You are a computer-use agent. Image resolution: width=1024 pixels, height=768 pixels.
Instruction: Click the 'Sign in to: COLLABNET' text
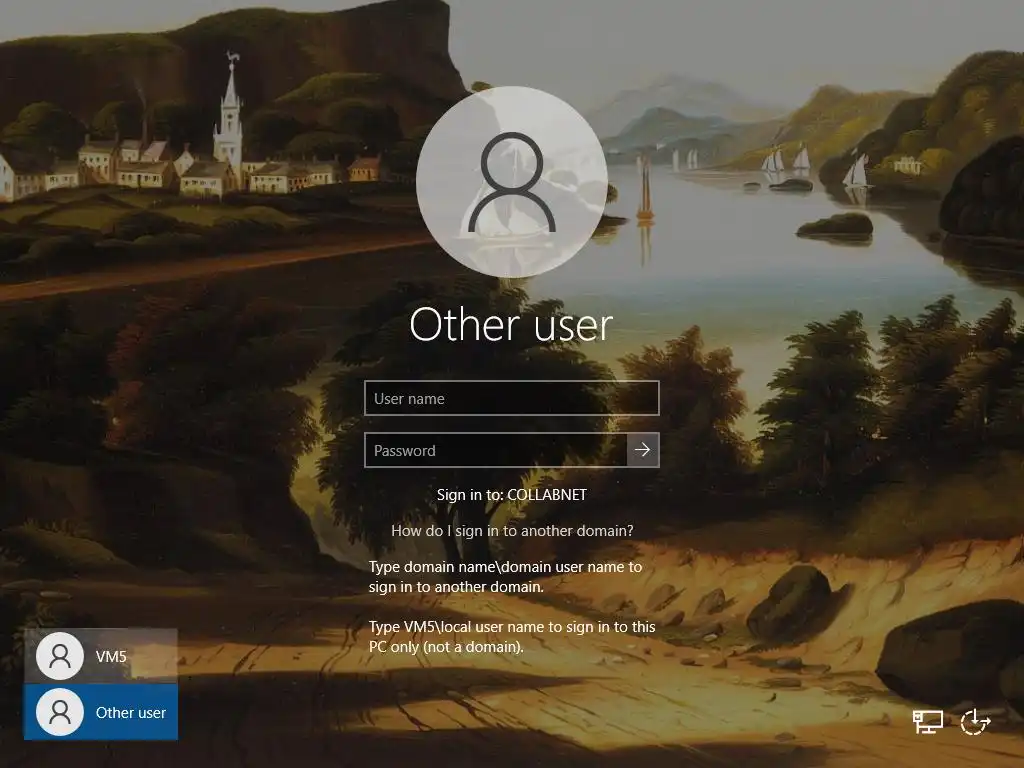click(x=512, y=494)
